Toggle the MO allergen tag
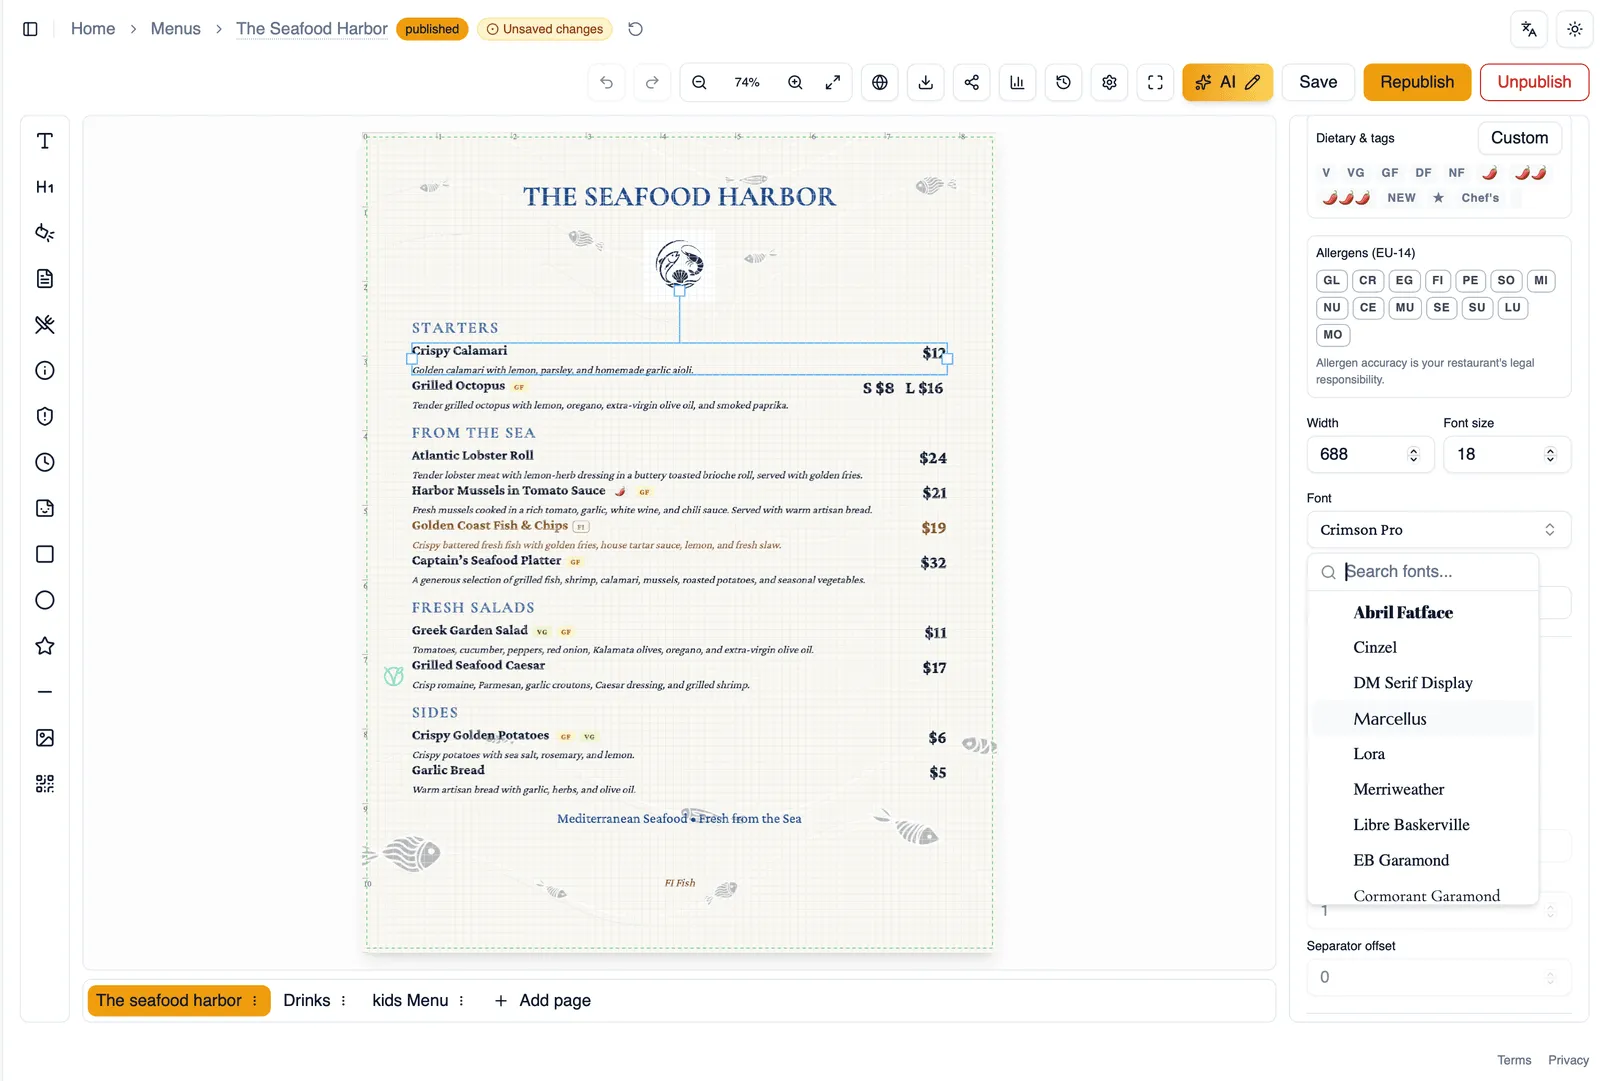This screenshot has width=1600, height=1081. tap(1333, 335)
